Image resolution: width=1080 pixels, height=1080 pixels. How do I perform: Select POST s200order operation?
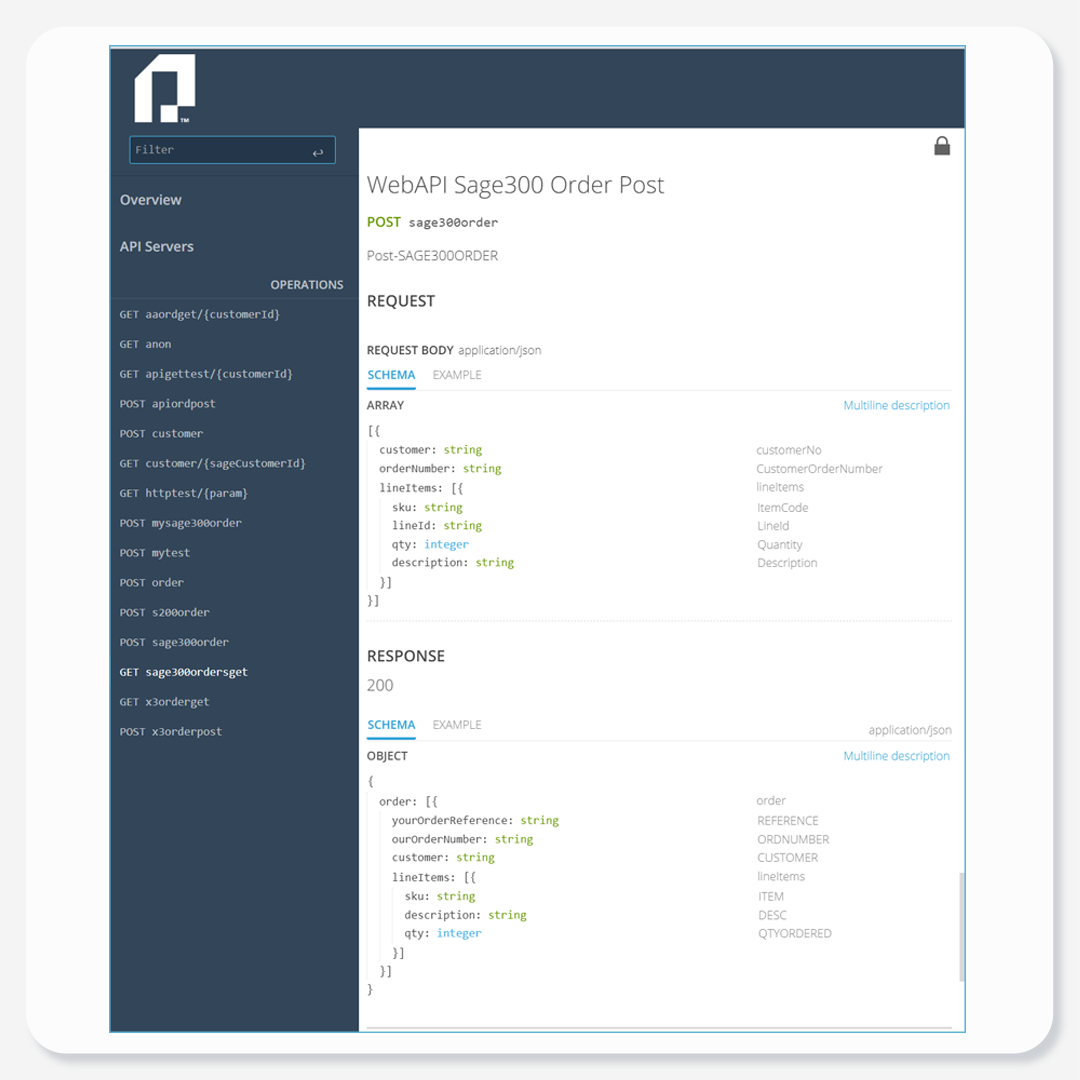165,612
